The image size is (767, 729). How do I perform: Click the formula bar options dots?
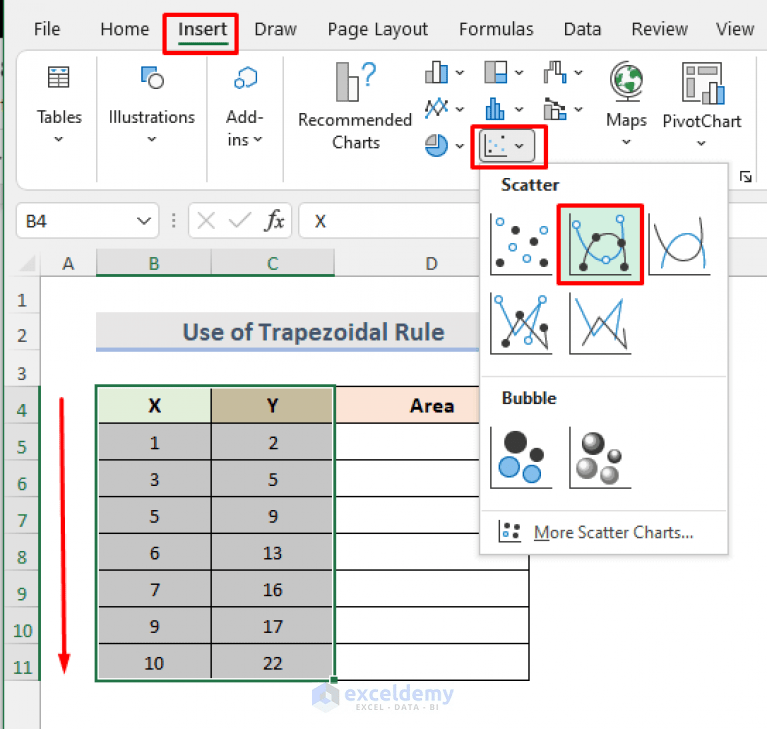[x=174, y=221]
